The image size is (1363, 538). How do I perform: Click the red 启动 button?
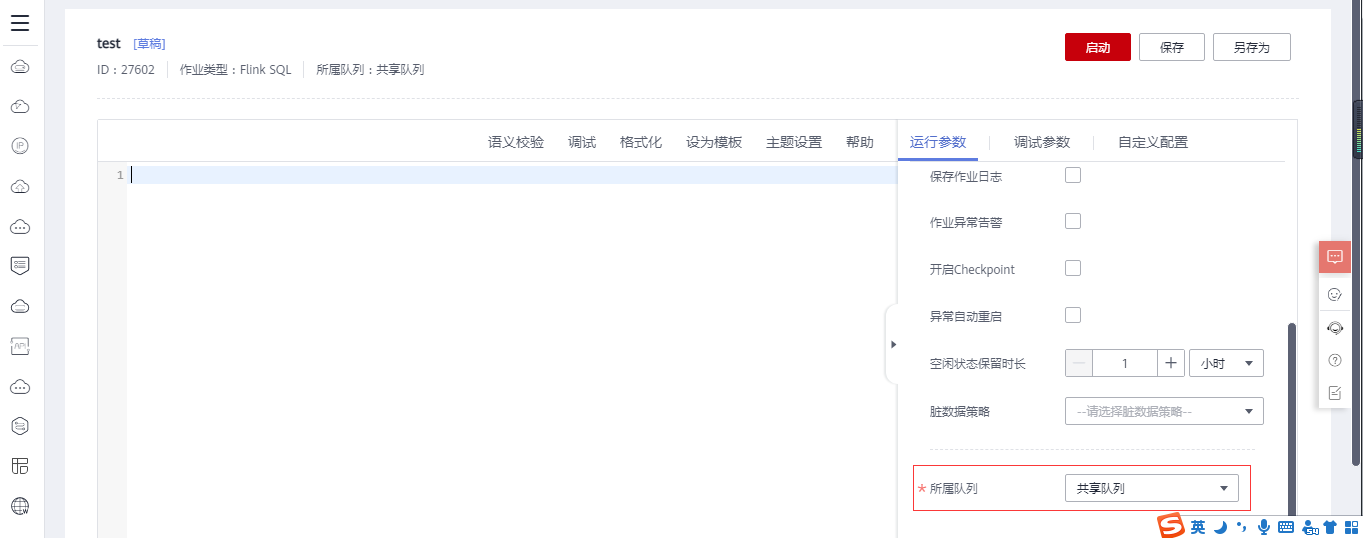pyautogui.click(x=1097, y=47)
